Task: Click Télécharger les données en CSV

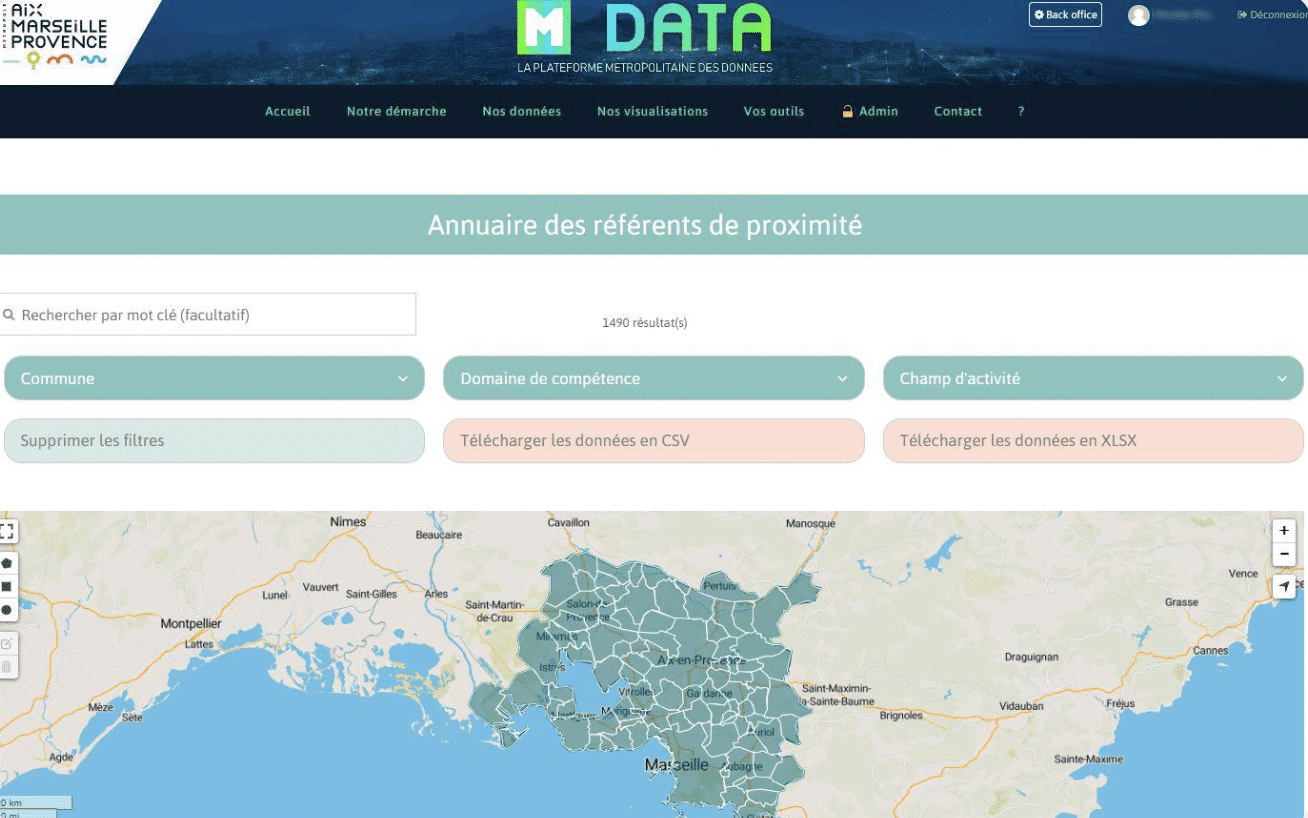Action: (653, 441)
